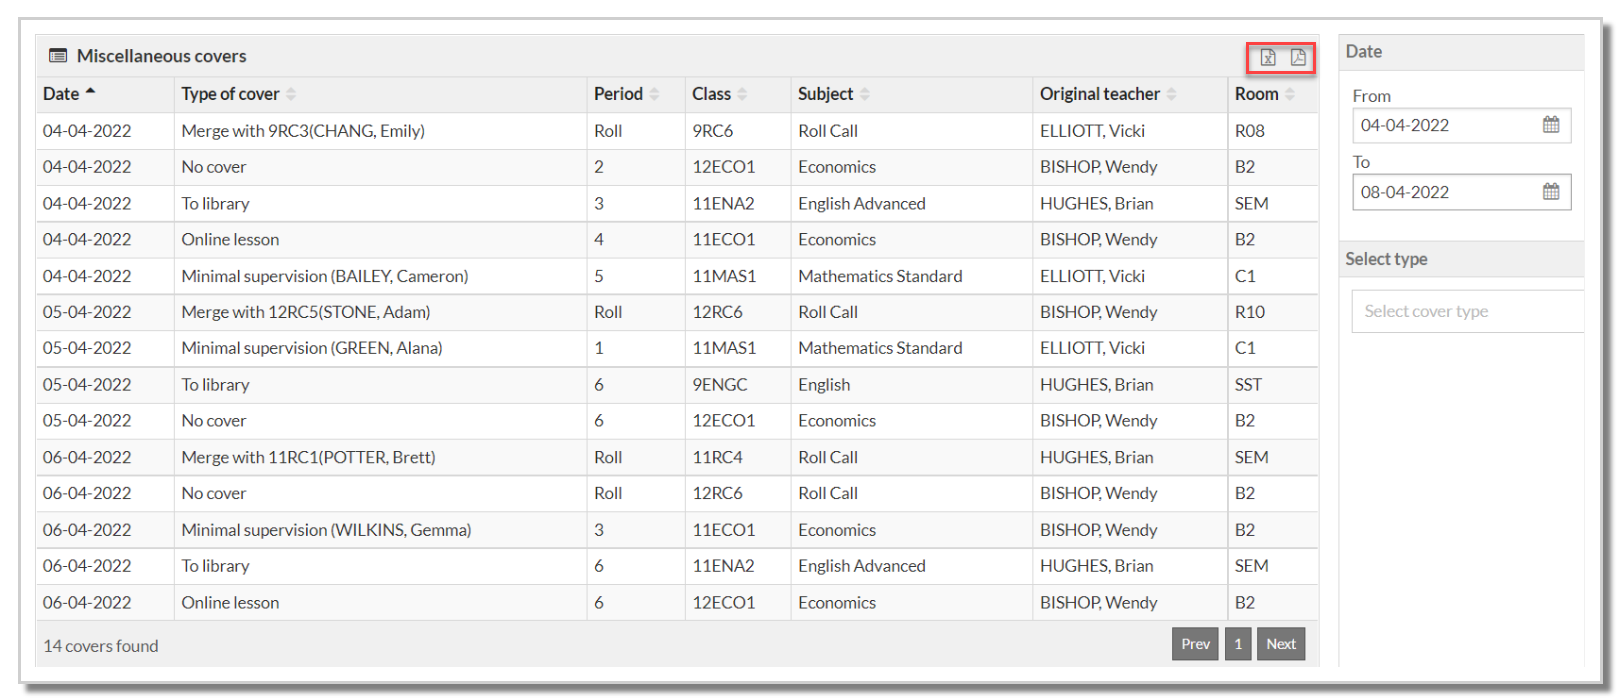
Task: Sort table by Original teacher column
Action: click(x=1171, y=94)
